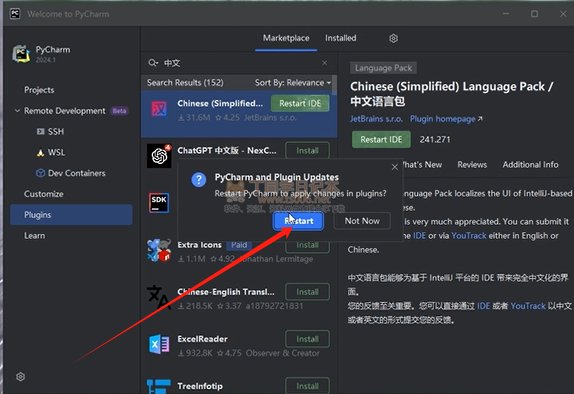Clear the plugin search field
Screen dimensions: 574x394
coord(325,63)
